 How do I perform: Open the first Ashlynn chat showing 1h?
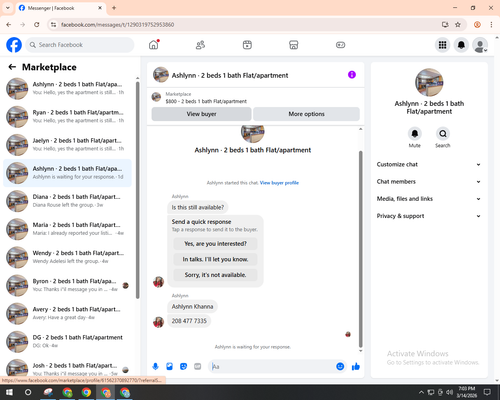coord(67,88)
